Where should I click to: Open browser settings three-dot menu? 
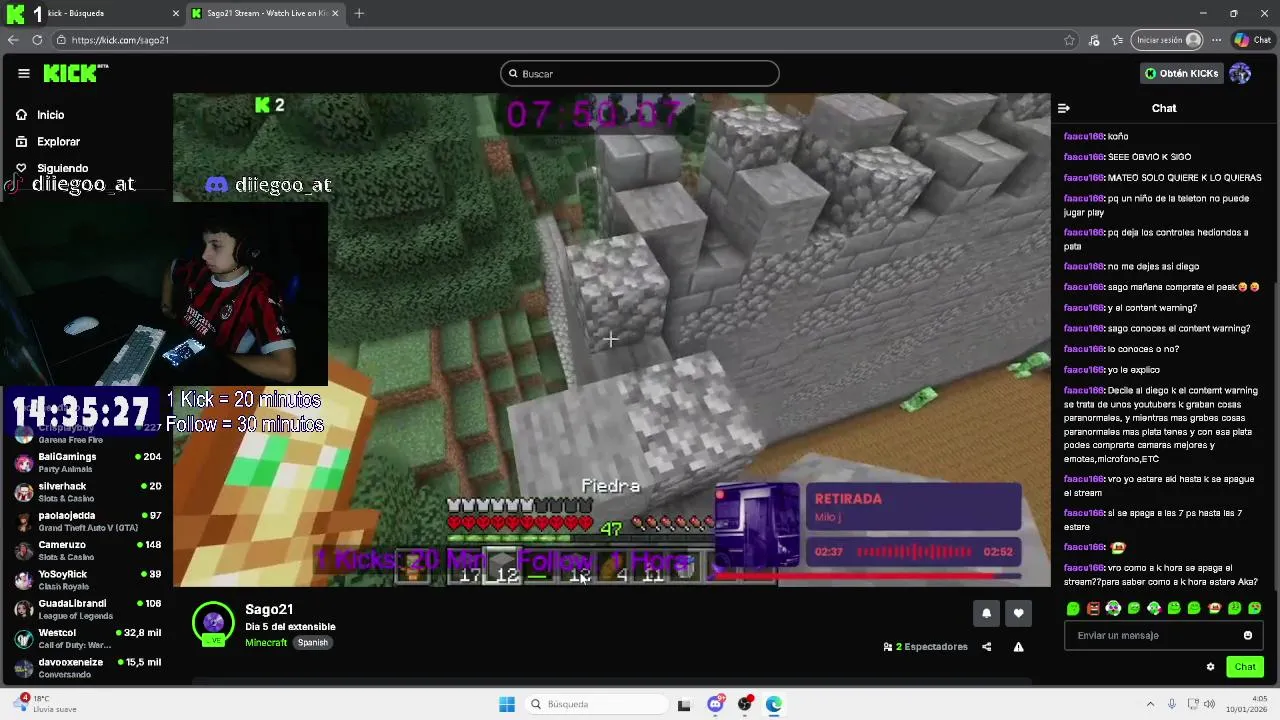[1216, 40]
